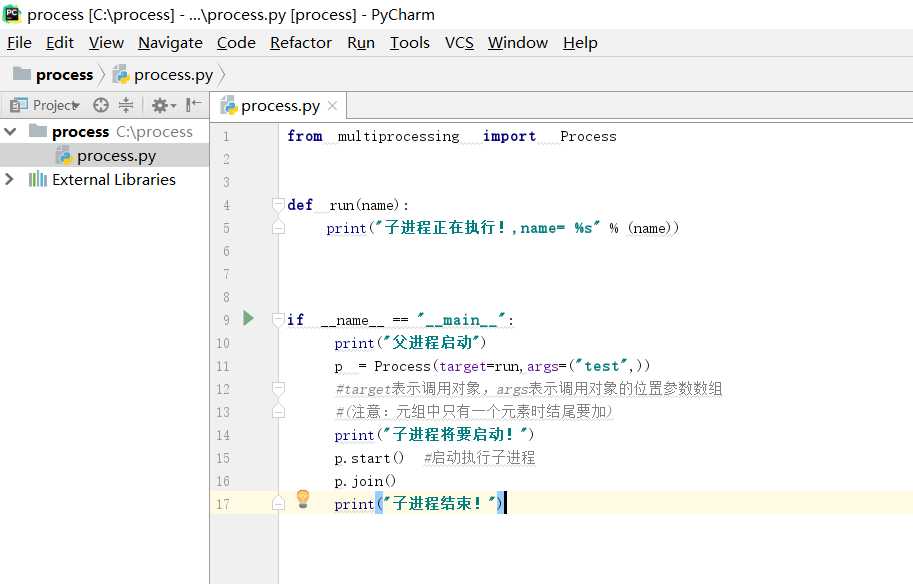Click the process folder icon in tree
The width and height of the screenshot is (913, 584).
pos(38,131)
